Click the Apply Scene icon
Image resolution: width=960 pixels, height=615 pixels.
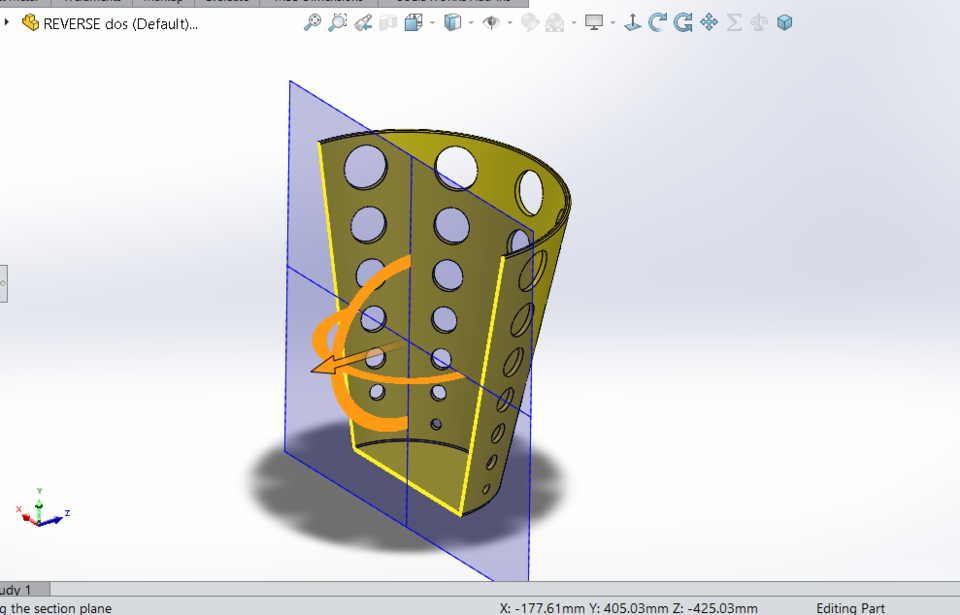click(x=554, y=22)
